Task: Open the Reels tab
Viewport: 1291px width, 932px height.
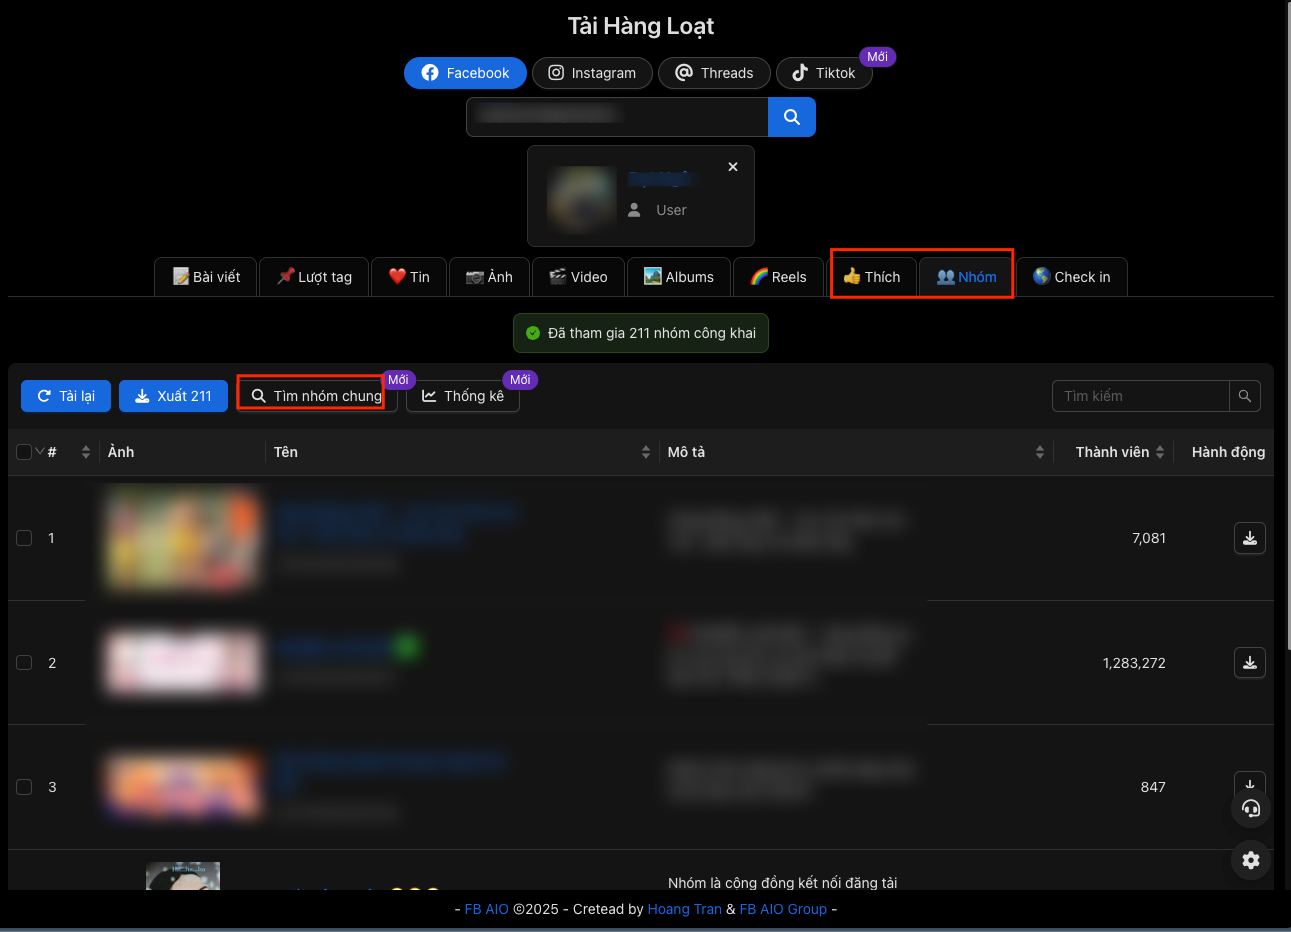Action: pyautogui.click(x=778, y=277)
